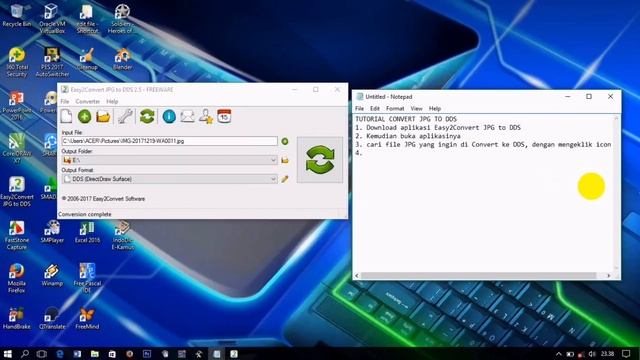Click the Notepad scroll left arrow
Screen dimensions: 640x360
coord(357,276)
